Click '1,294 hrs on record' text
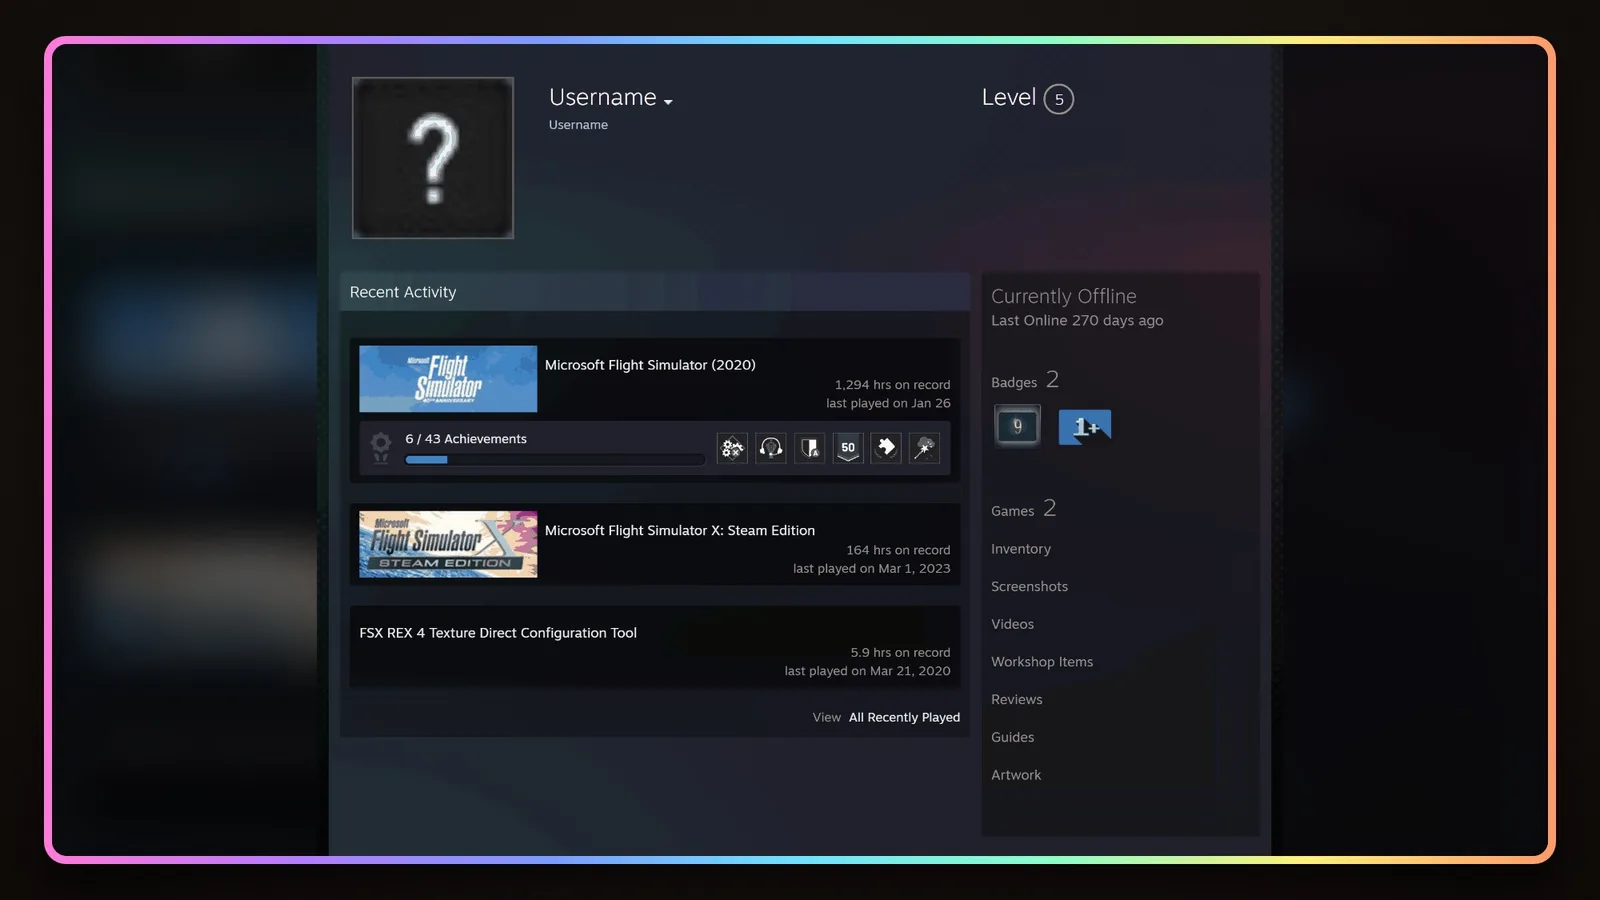The width and height of the screenshot is (1600, 900). click(892, 385)
